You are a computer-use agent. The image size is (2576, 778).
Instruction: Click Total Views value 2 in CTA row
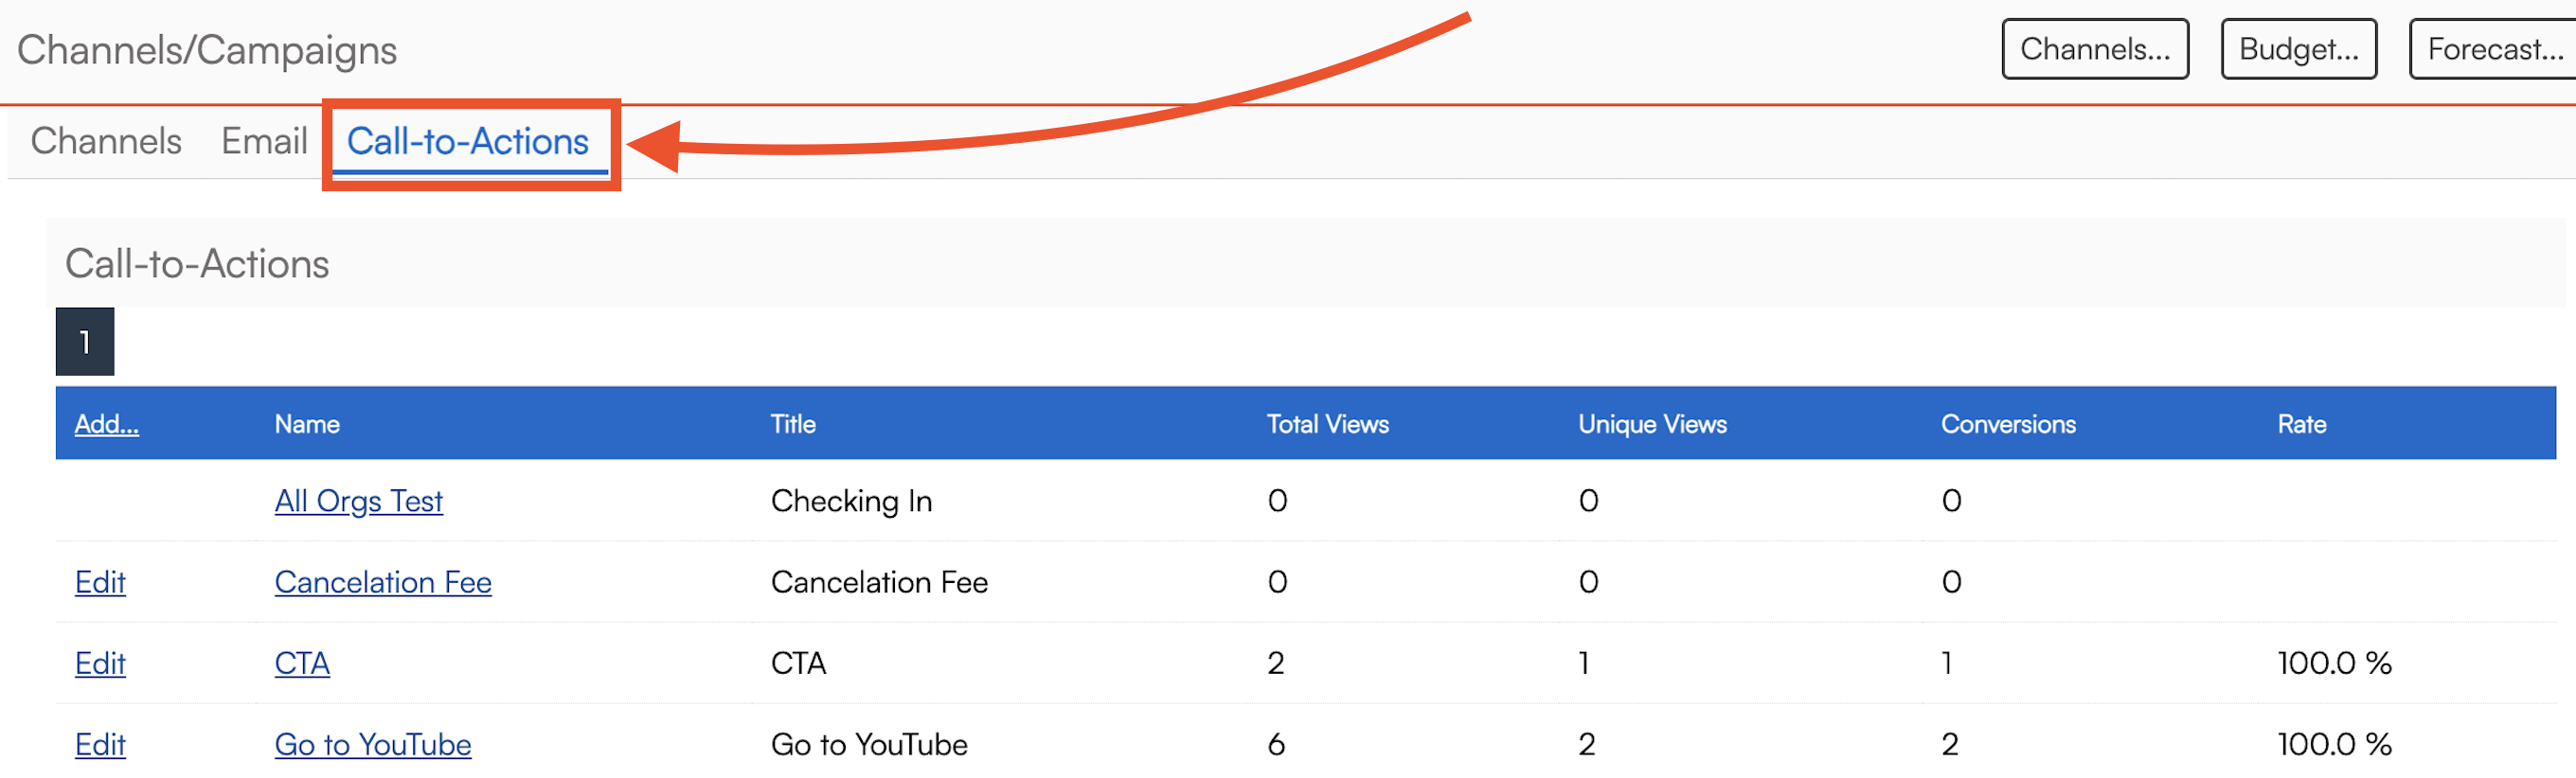[1276, 663]
